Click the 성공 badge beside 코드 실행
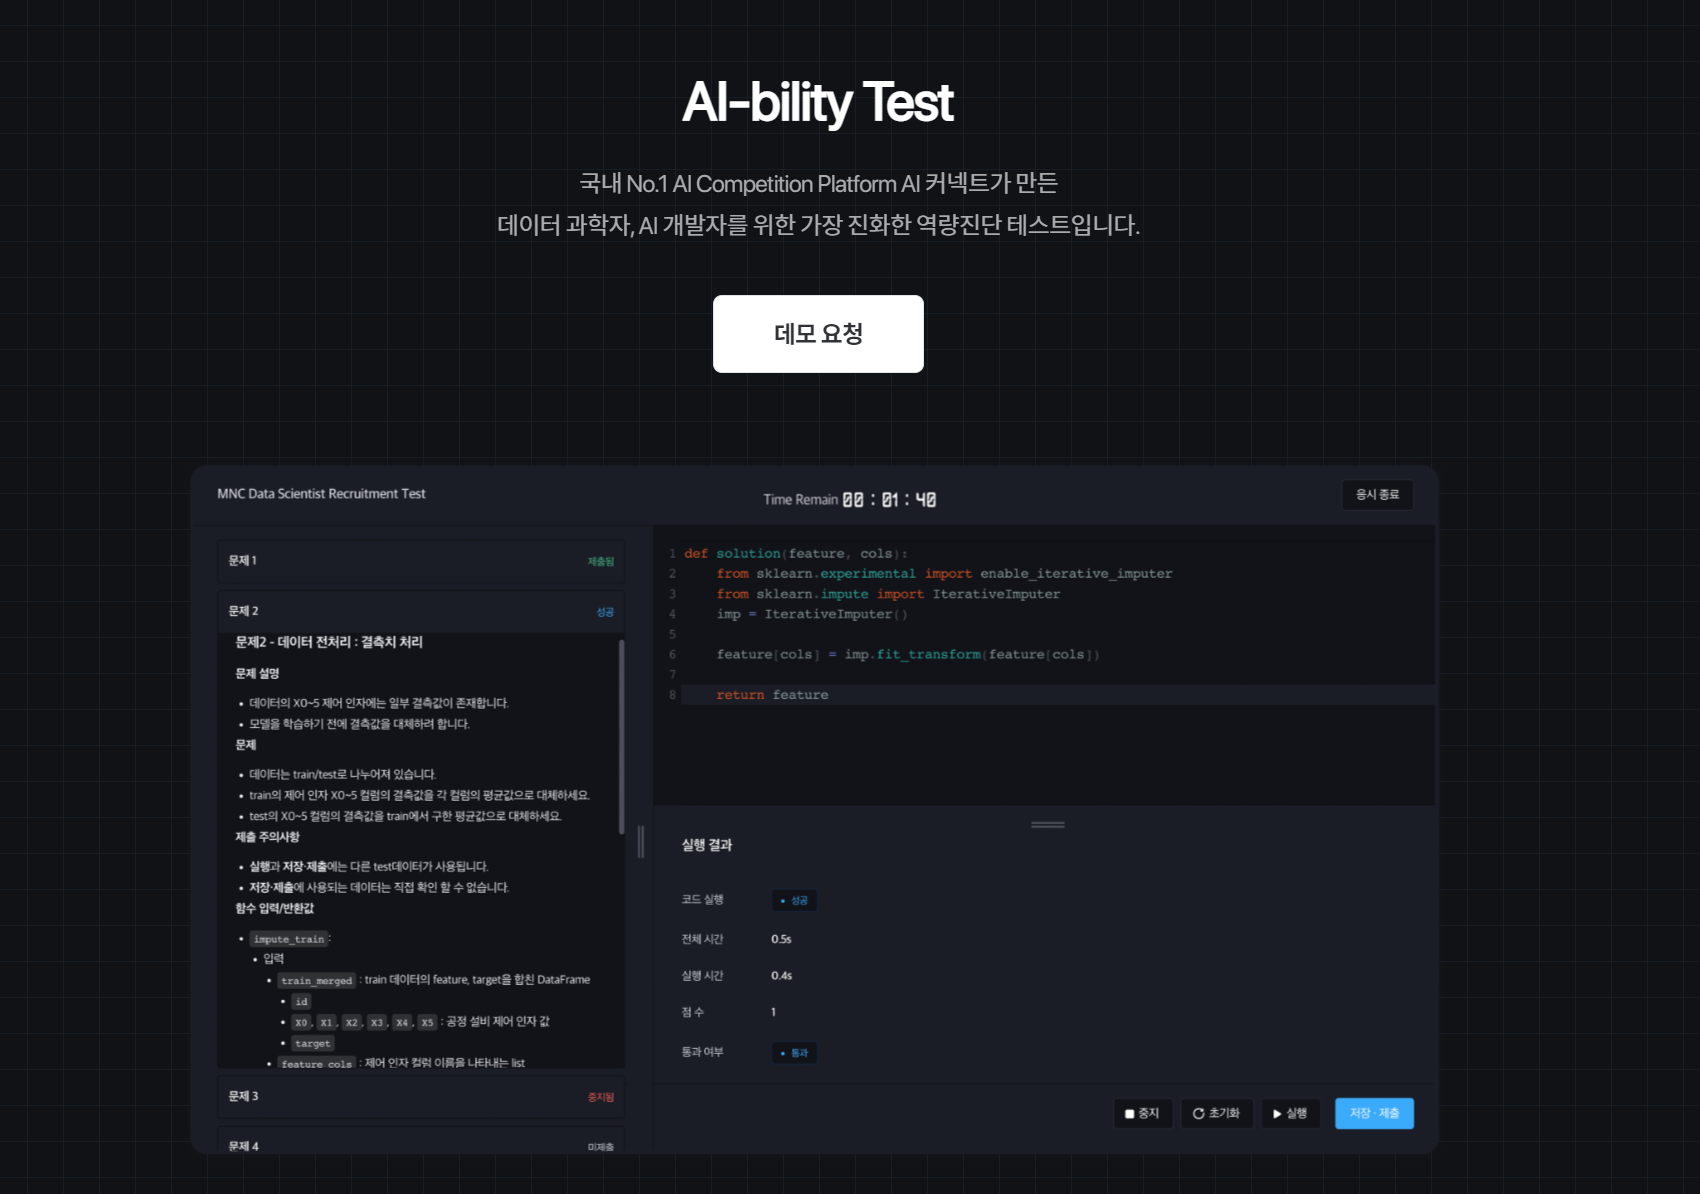Image resolution: width=1700 pixels, height=1194 pixels. coord(794,901)
